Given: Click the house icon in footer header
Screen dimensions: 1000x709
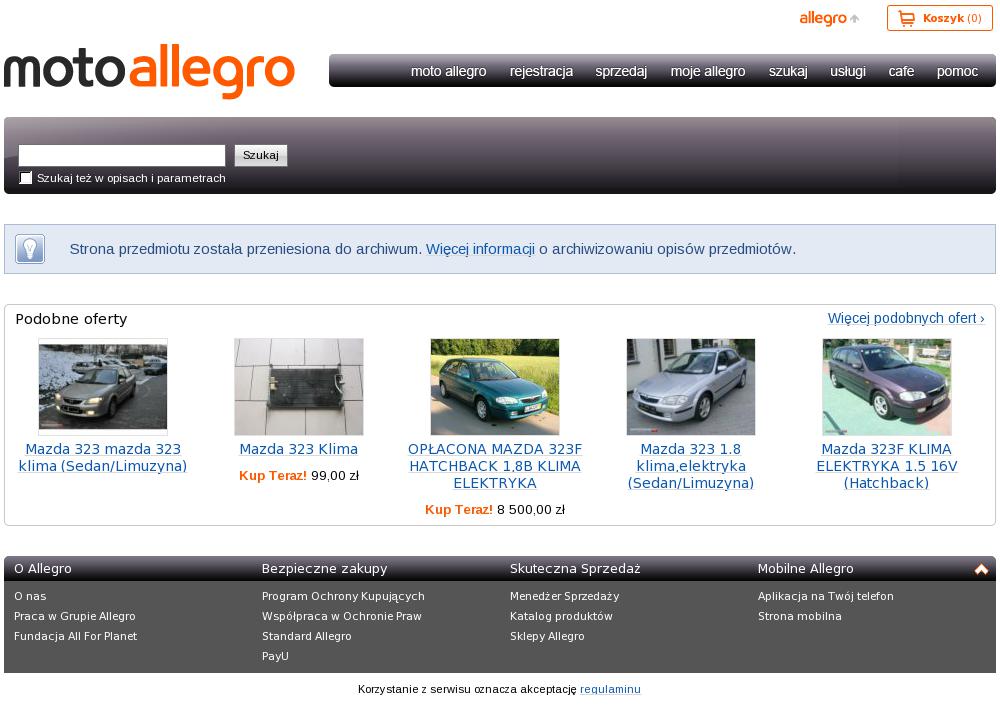Looking at the screenshot, I should pos(981,569).
